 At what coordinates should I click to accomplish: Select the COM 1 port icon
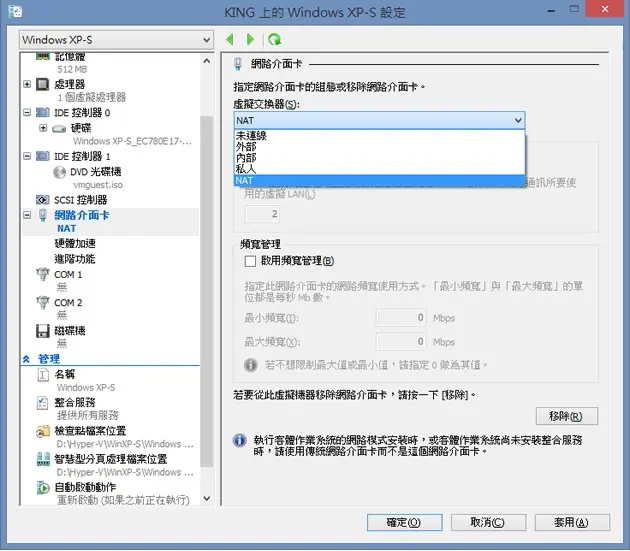pyautogui.click(x=43, y=274)
